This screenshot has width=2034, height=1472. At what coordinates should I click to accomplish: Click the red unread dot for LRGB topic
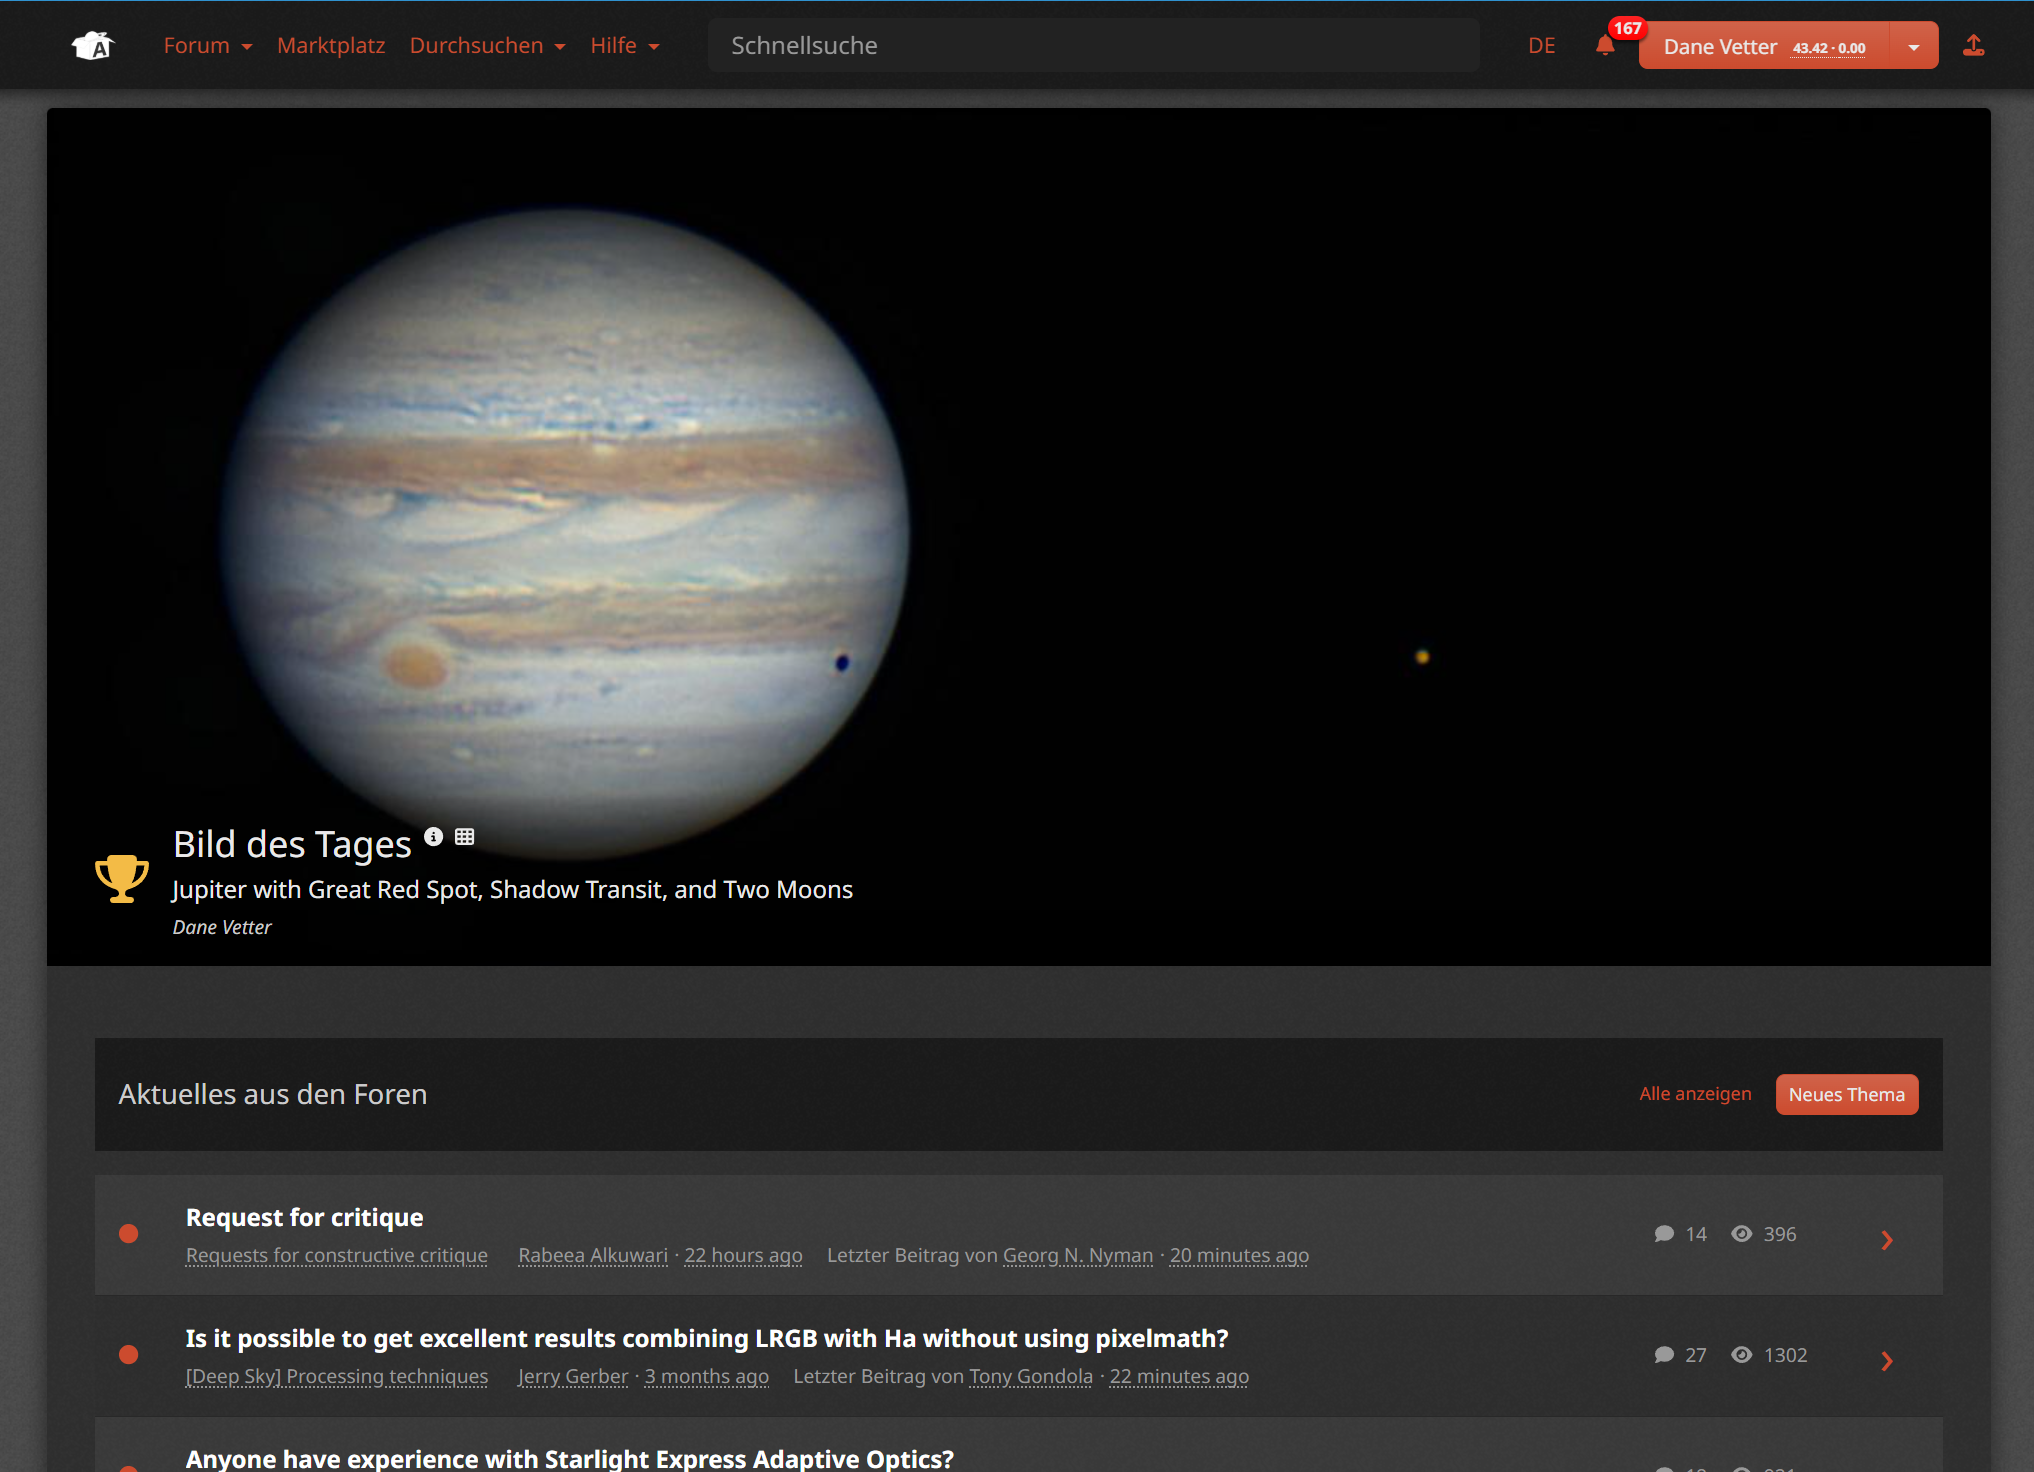129,1355
